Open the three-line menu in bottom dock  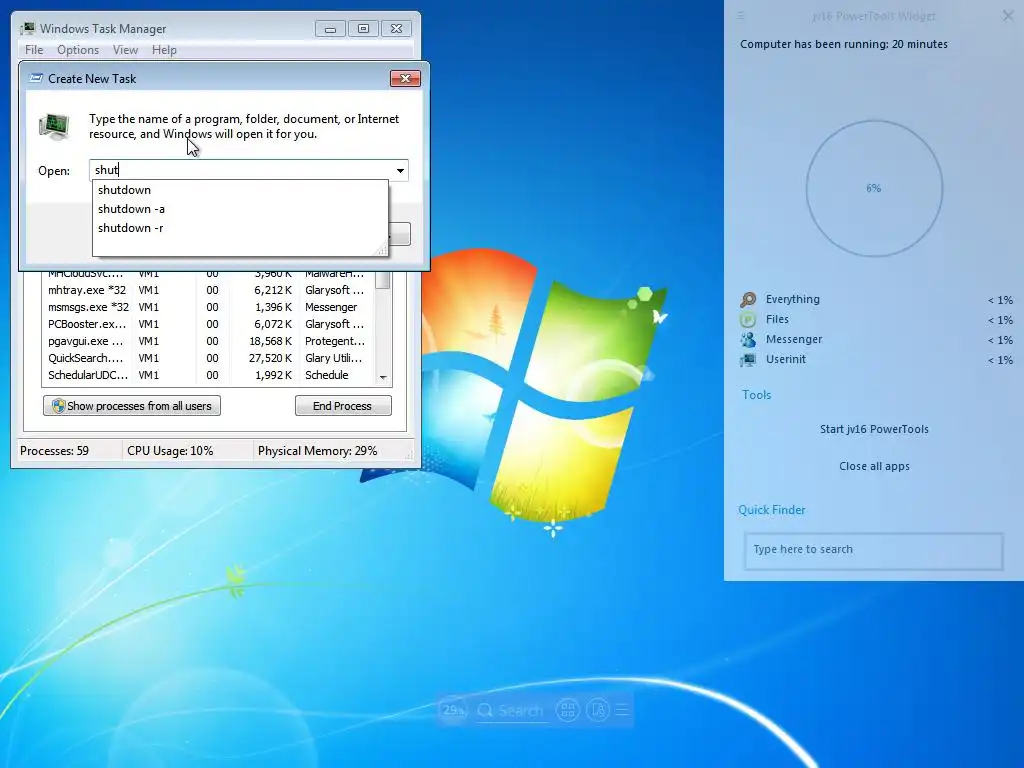(622, 710)
